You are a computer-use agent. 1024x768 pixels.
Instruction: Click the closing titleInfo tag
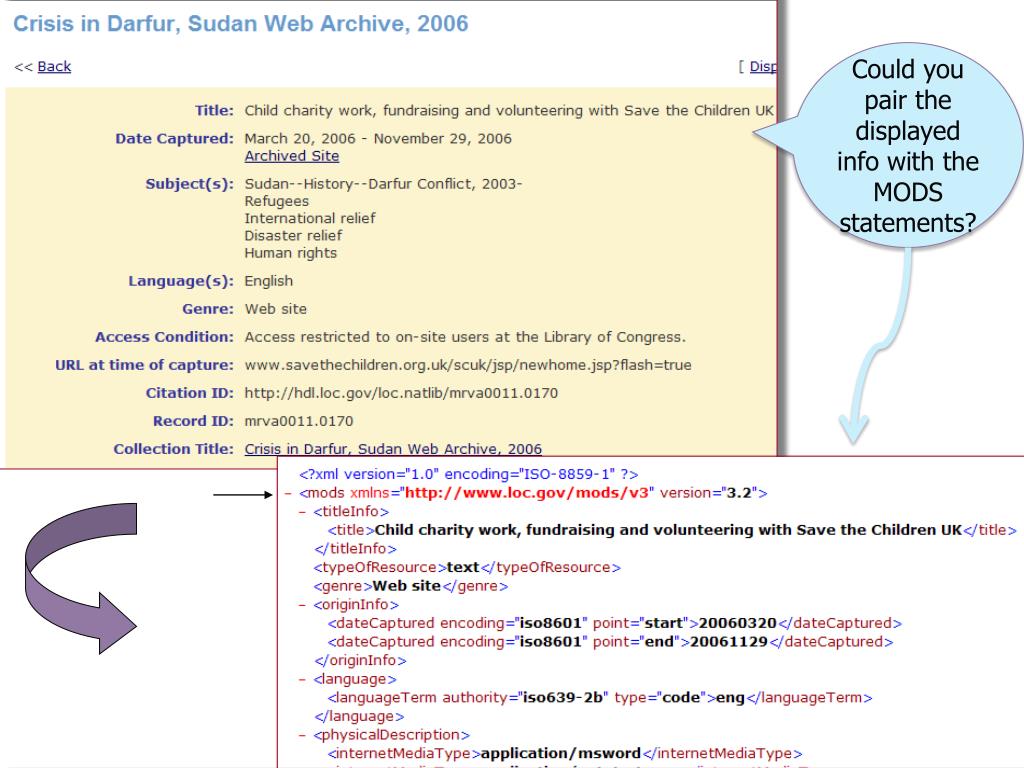point(355,549)
